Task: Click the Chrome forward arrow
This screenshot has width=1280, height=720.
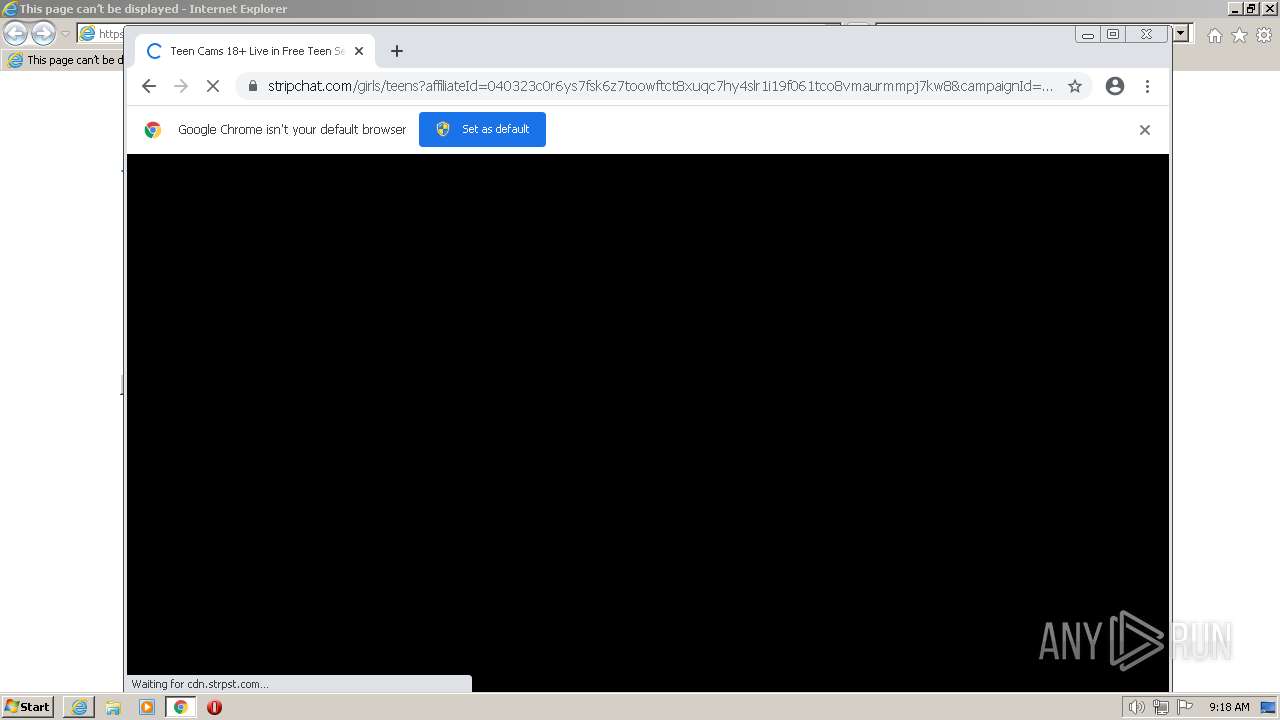Action: [x=181, y=86]
